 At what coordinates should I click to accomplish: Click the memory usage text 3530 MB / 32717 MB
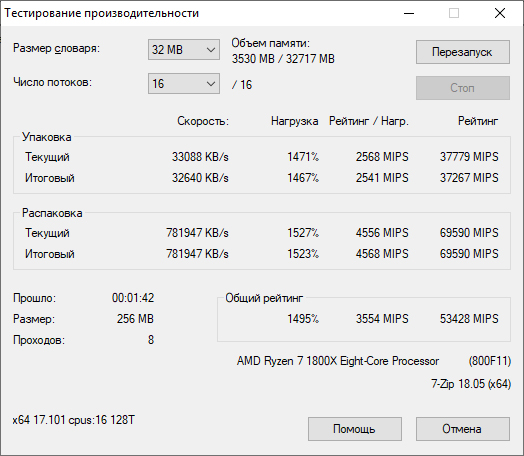283,59
